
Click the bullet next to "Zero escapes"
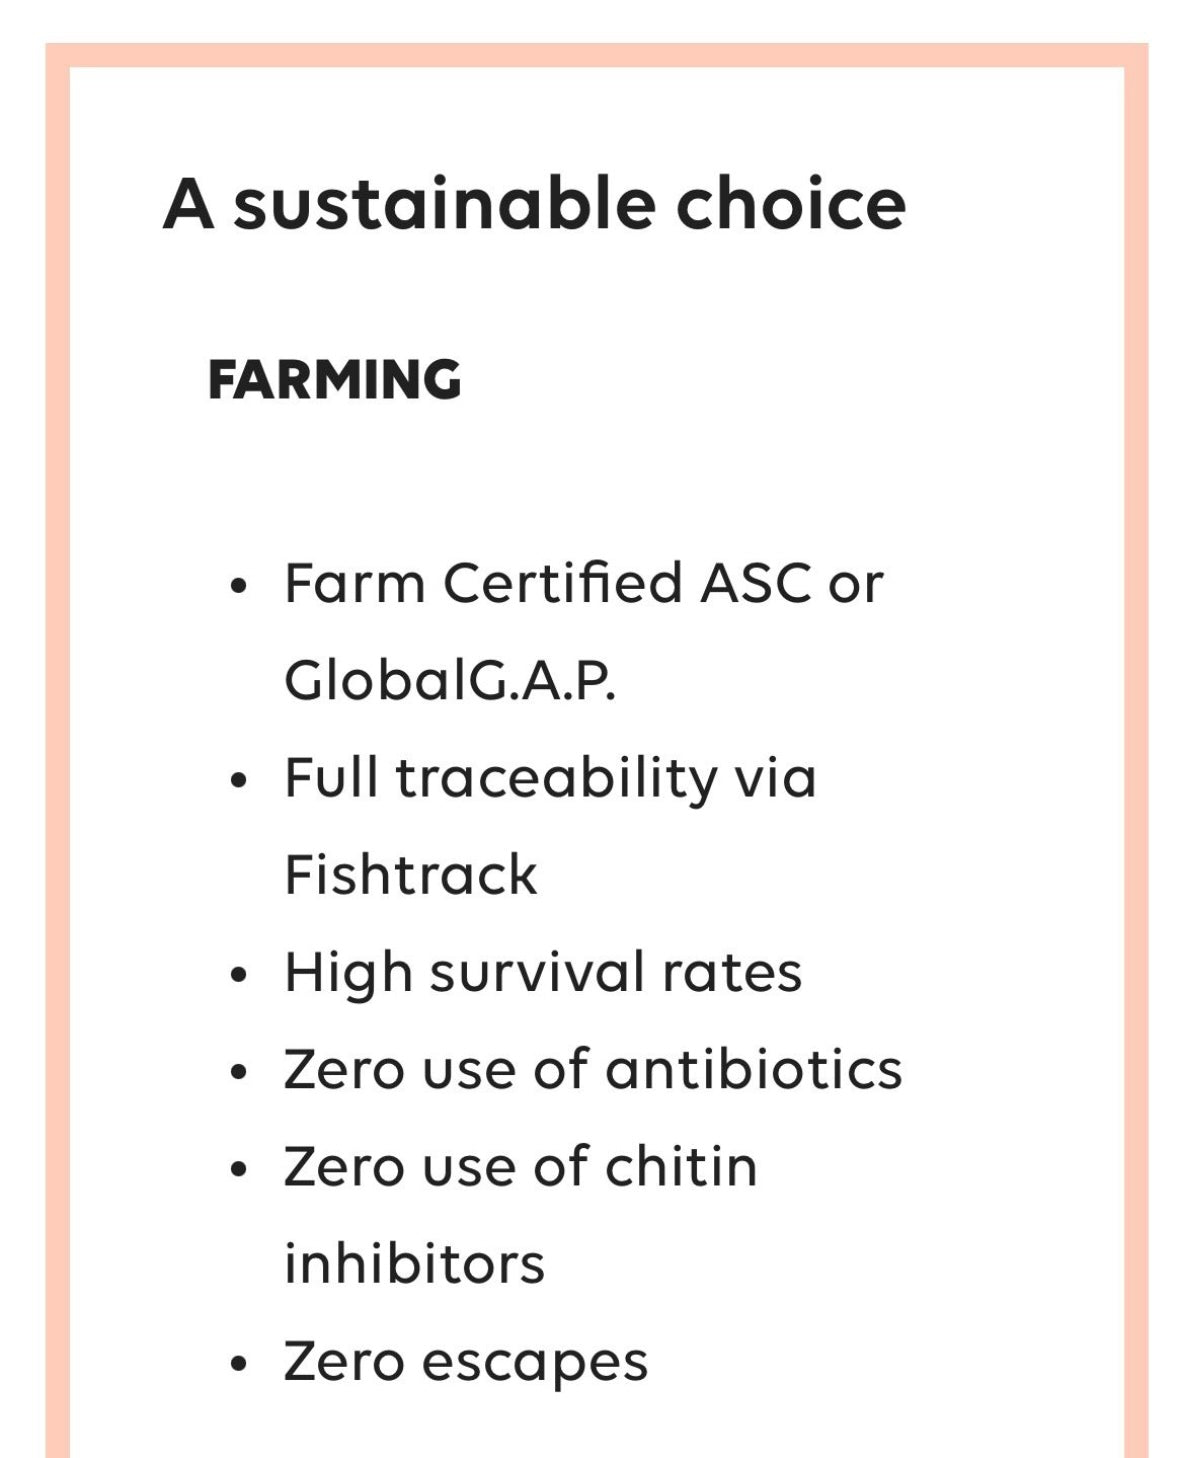[x=237, y=1364]
